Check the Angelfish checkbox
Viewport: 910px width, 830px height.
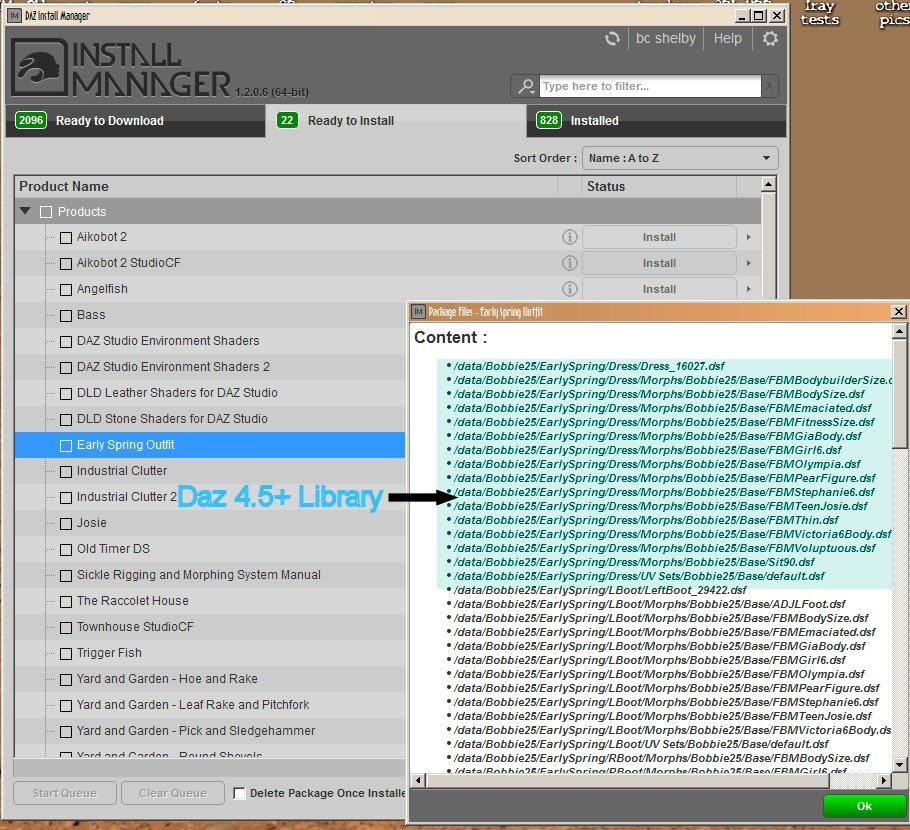point(66,290)
